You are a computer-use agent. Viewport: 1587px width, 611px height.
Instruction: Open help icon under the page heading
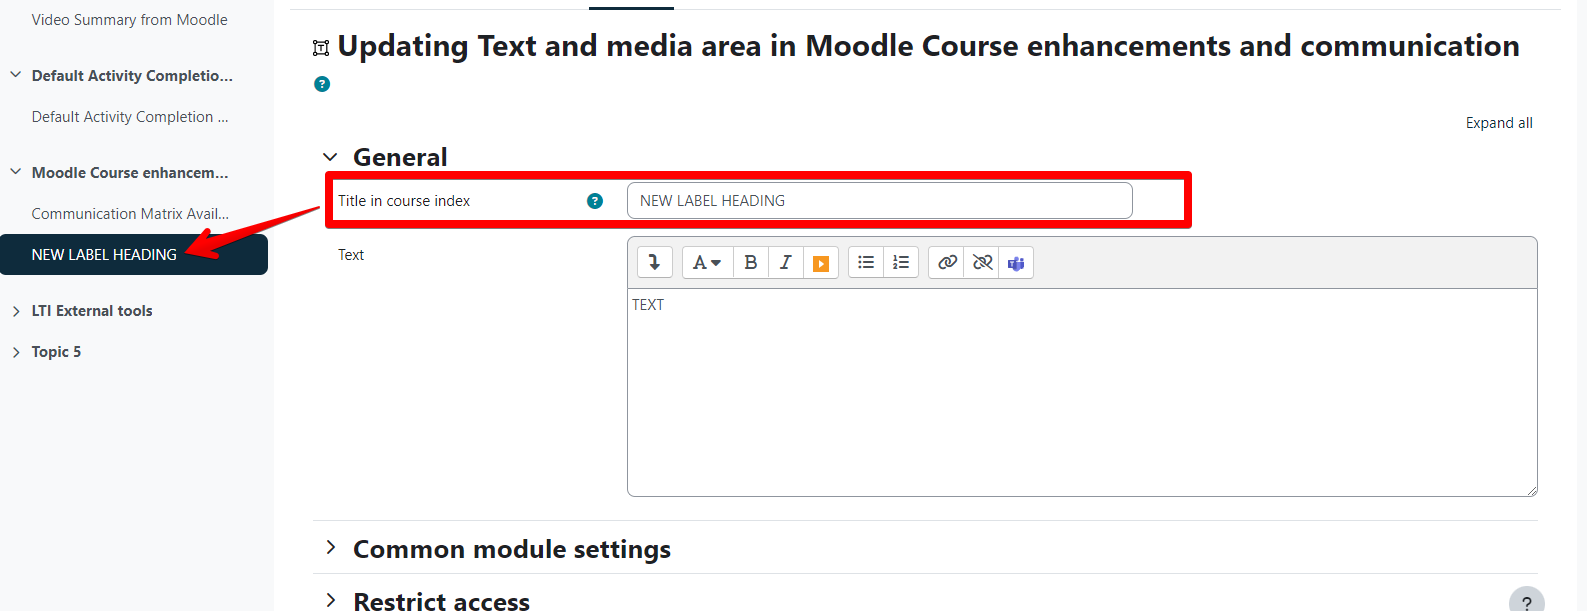[322, 84]
